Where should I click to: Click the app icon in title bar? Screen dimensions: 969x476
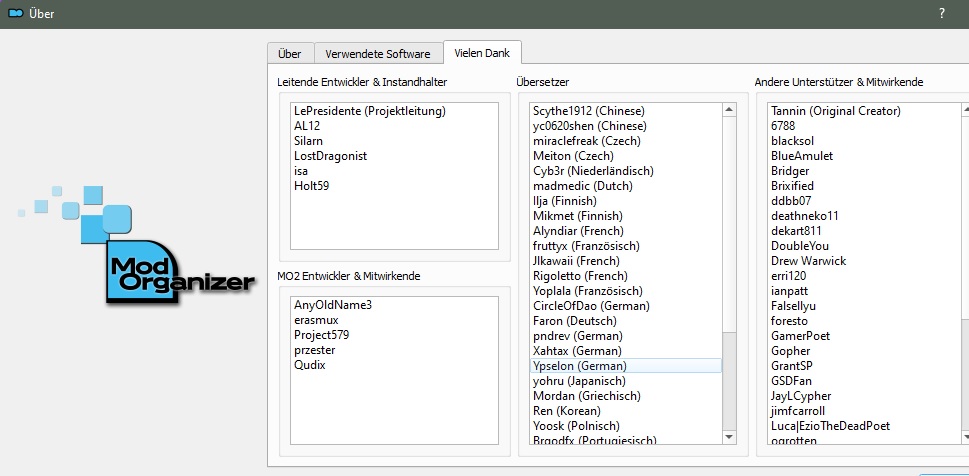click(16, 13)
